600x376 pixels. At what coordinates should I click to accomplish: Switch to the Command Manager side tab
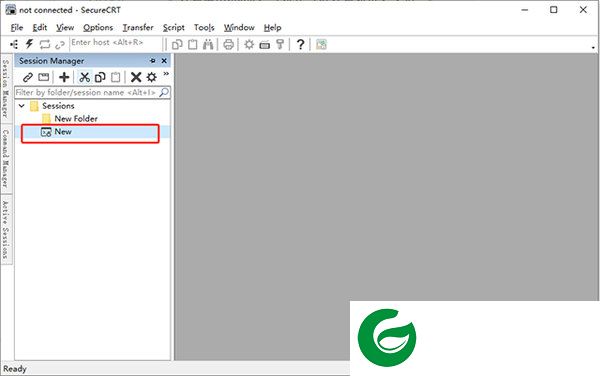point(5,158)
